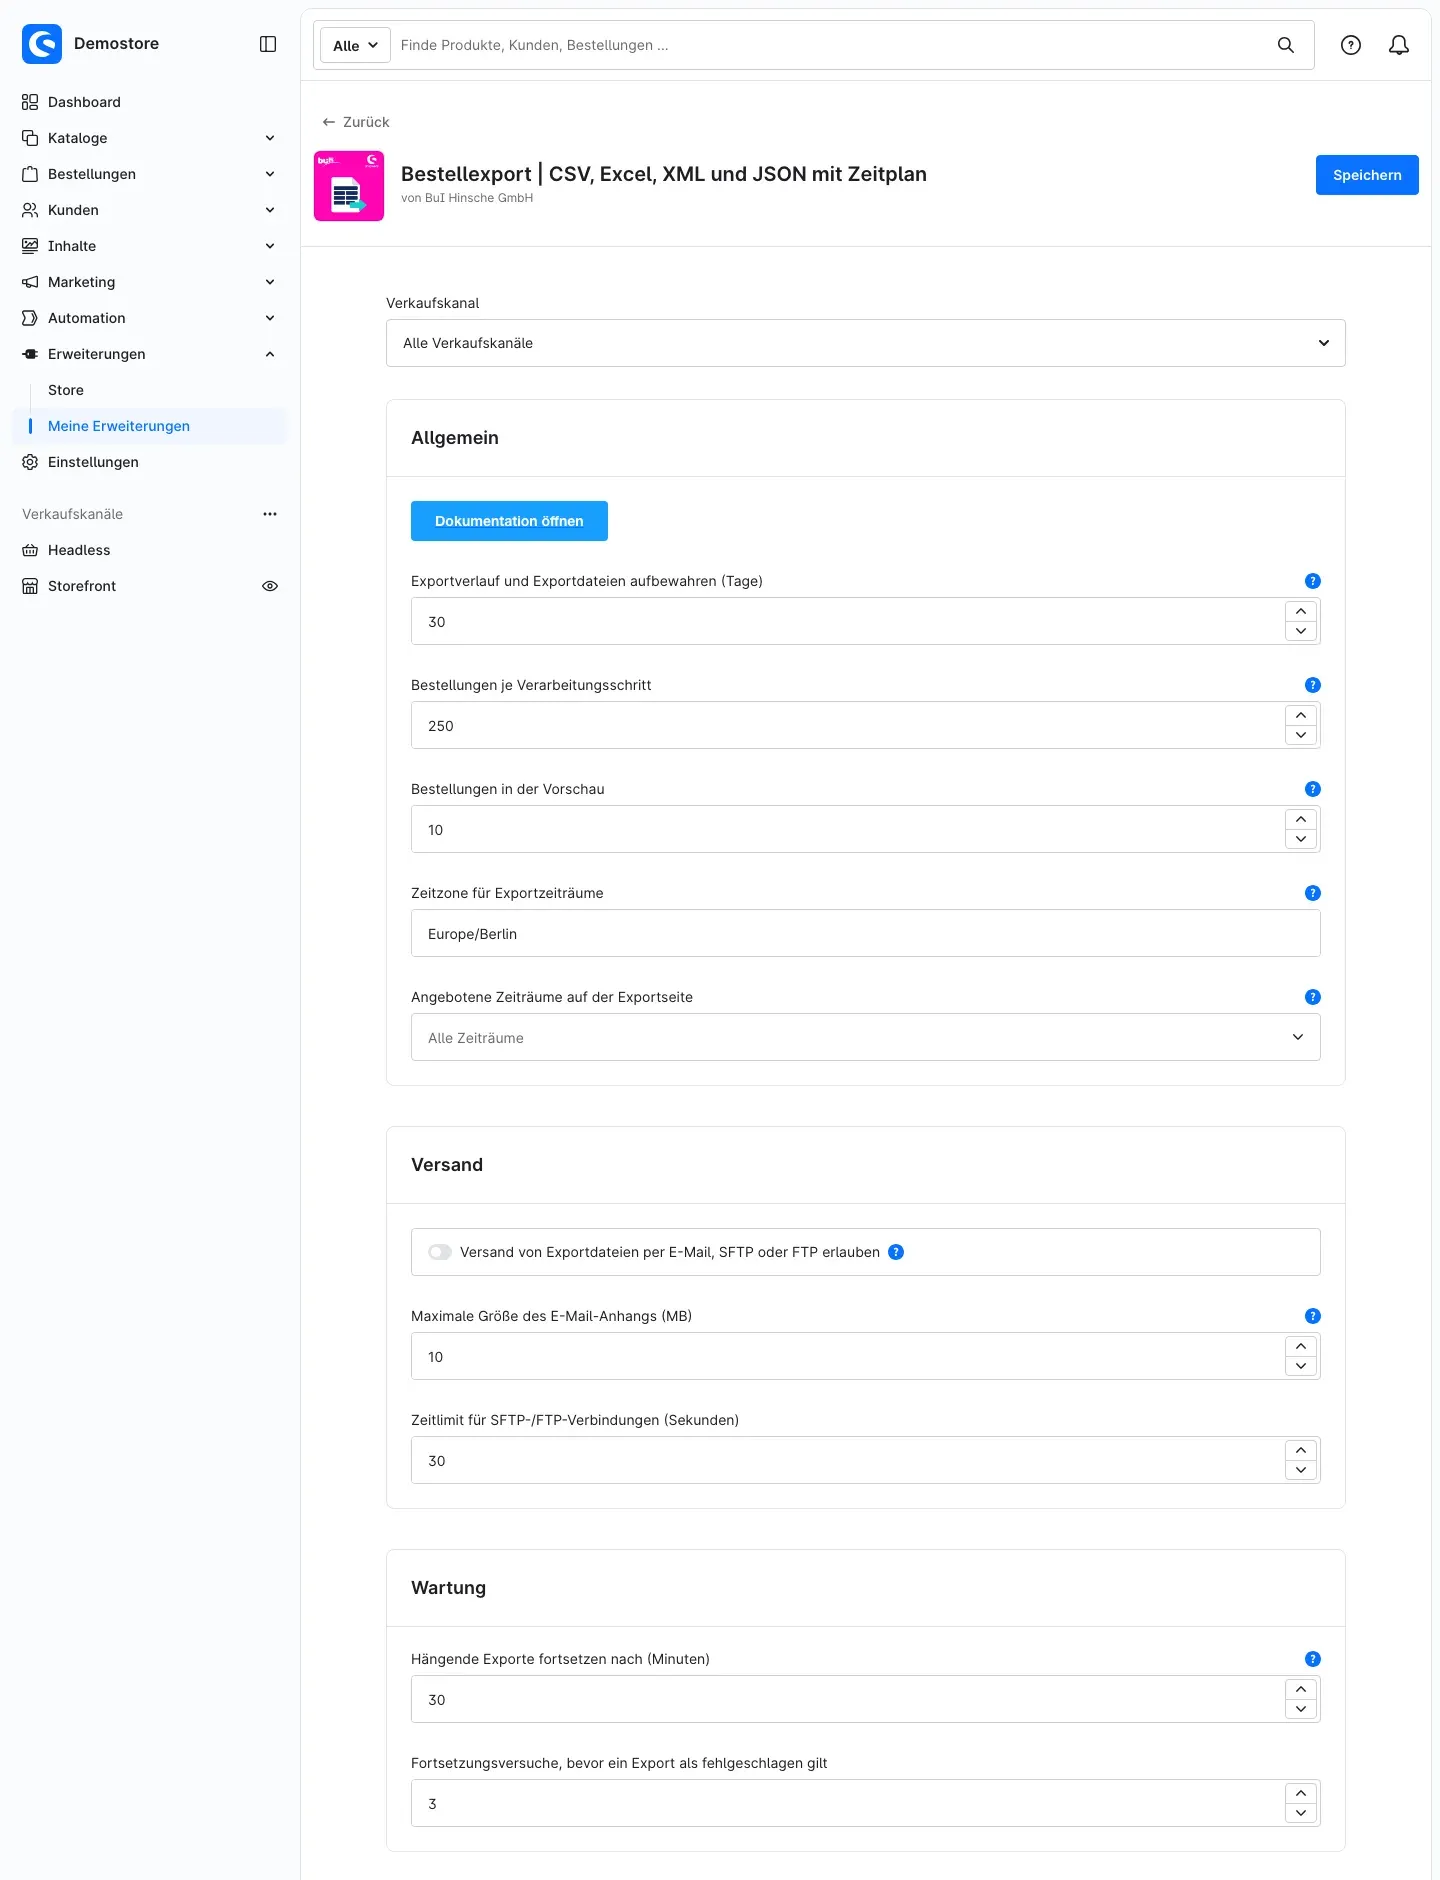1440x1880 pixels.
Task: Open the notifications bell
Action: 1399,45
